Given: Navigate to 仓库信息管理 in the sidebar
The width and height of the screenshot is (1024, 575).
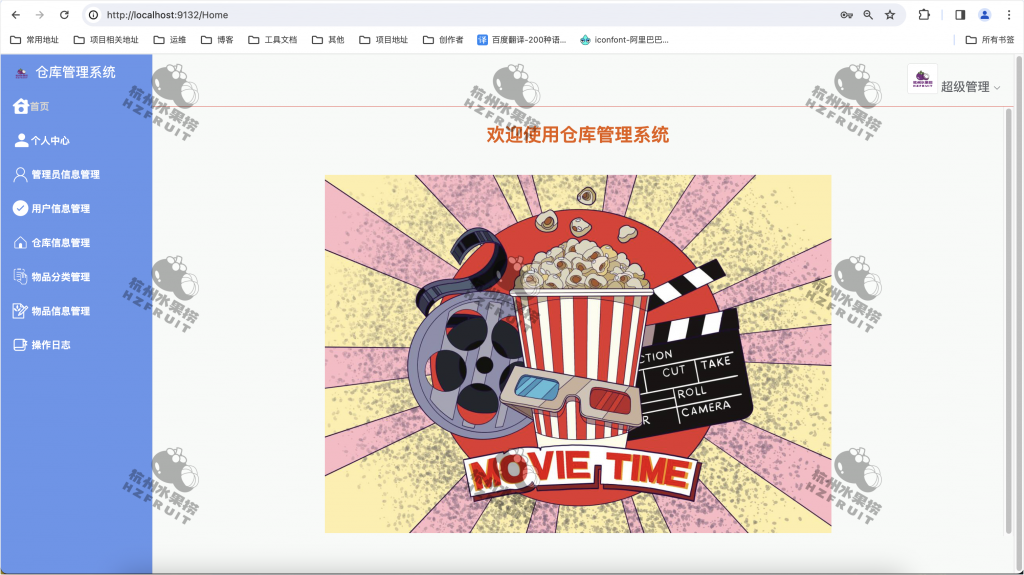Looking at the screenshot, I should click(x=76, y=242).
